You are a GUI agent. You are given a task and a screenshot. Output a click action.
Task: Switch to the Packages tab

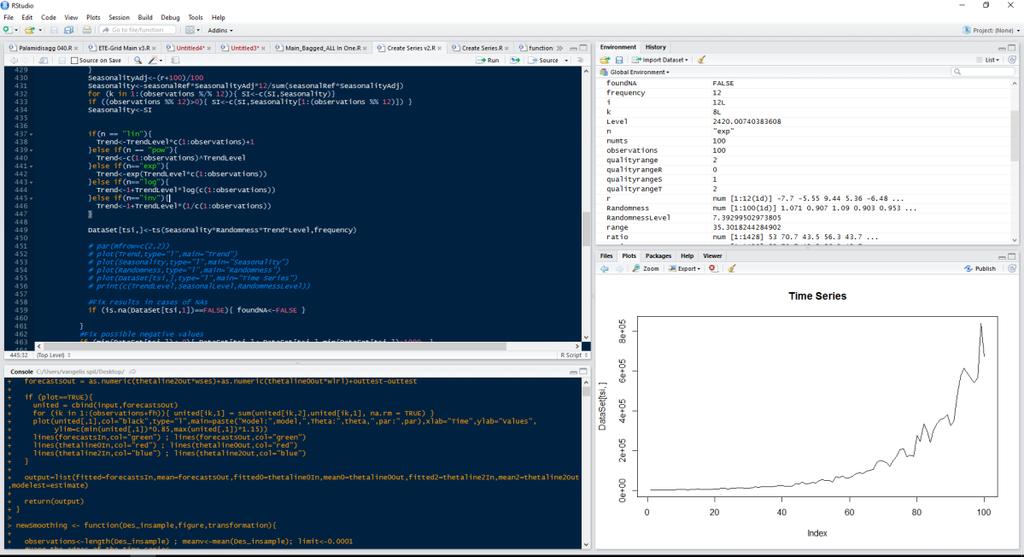point(658,256)
